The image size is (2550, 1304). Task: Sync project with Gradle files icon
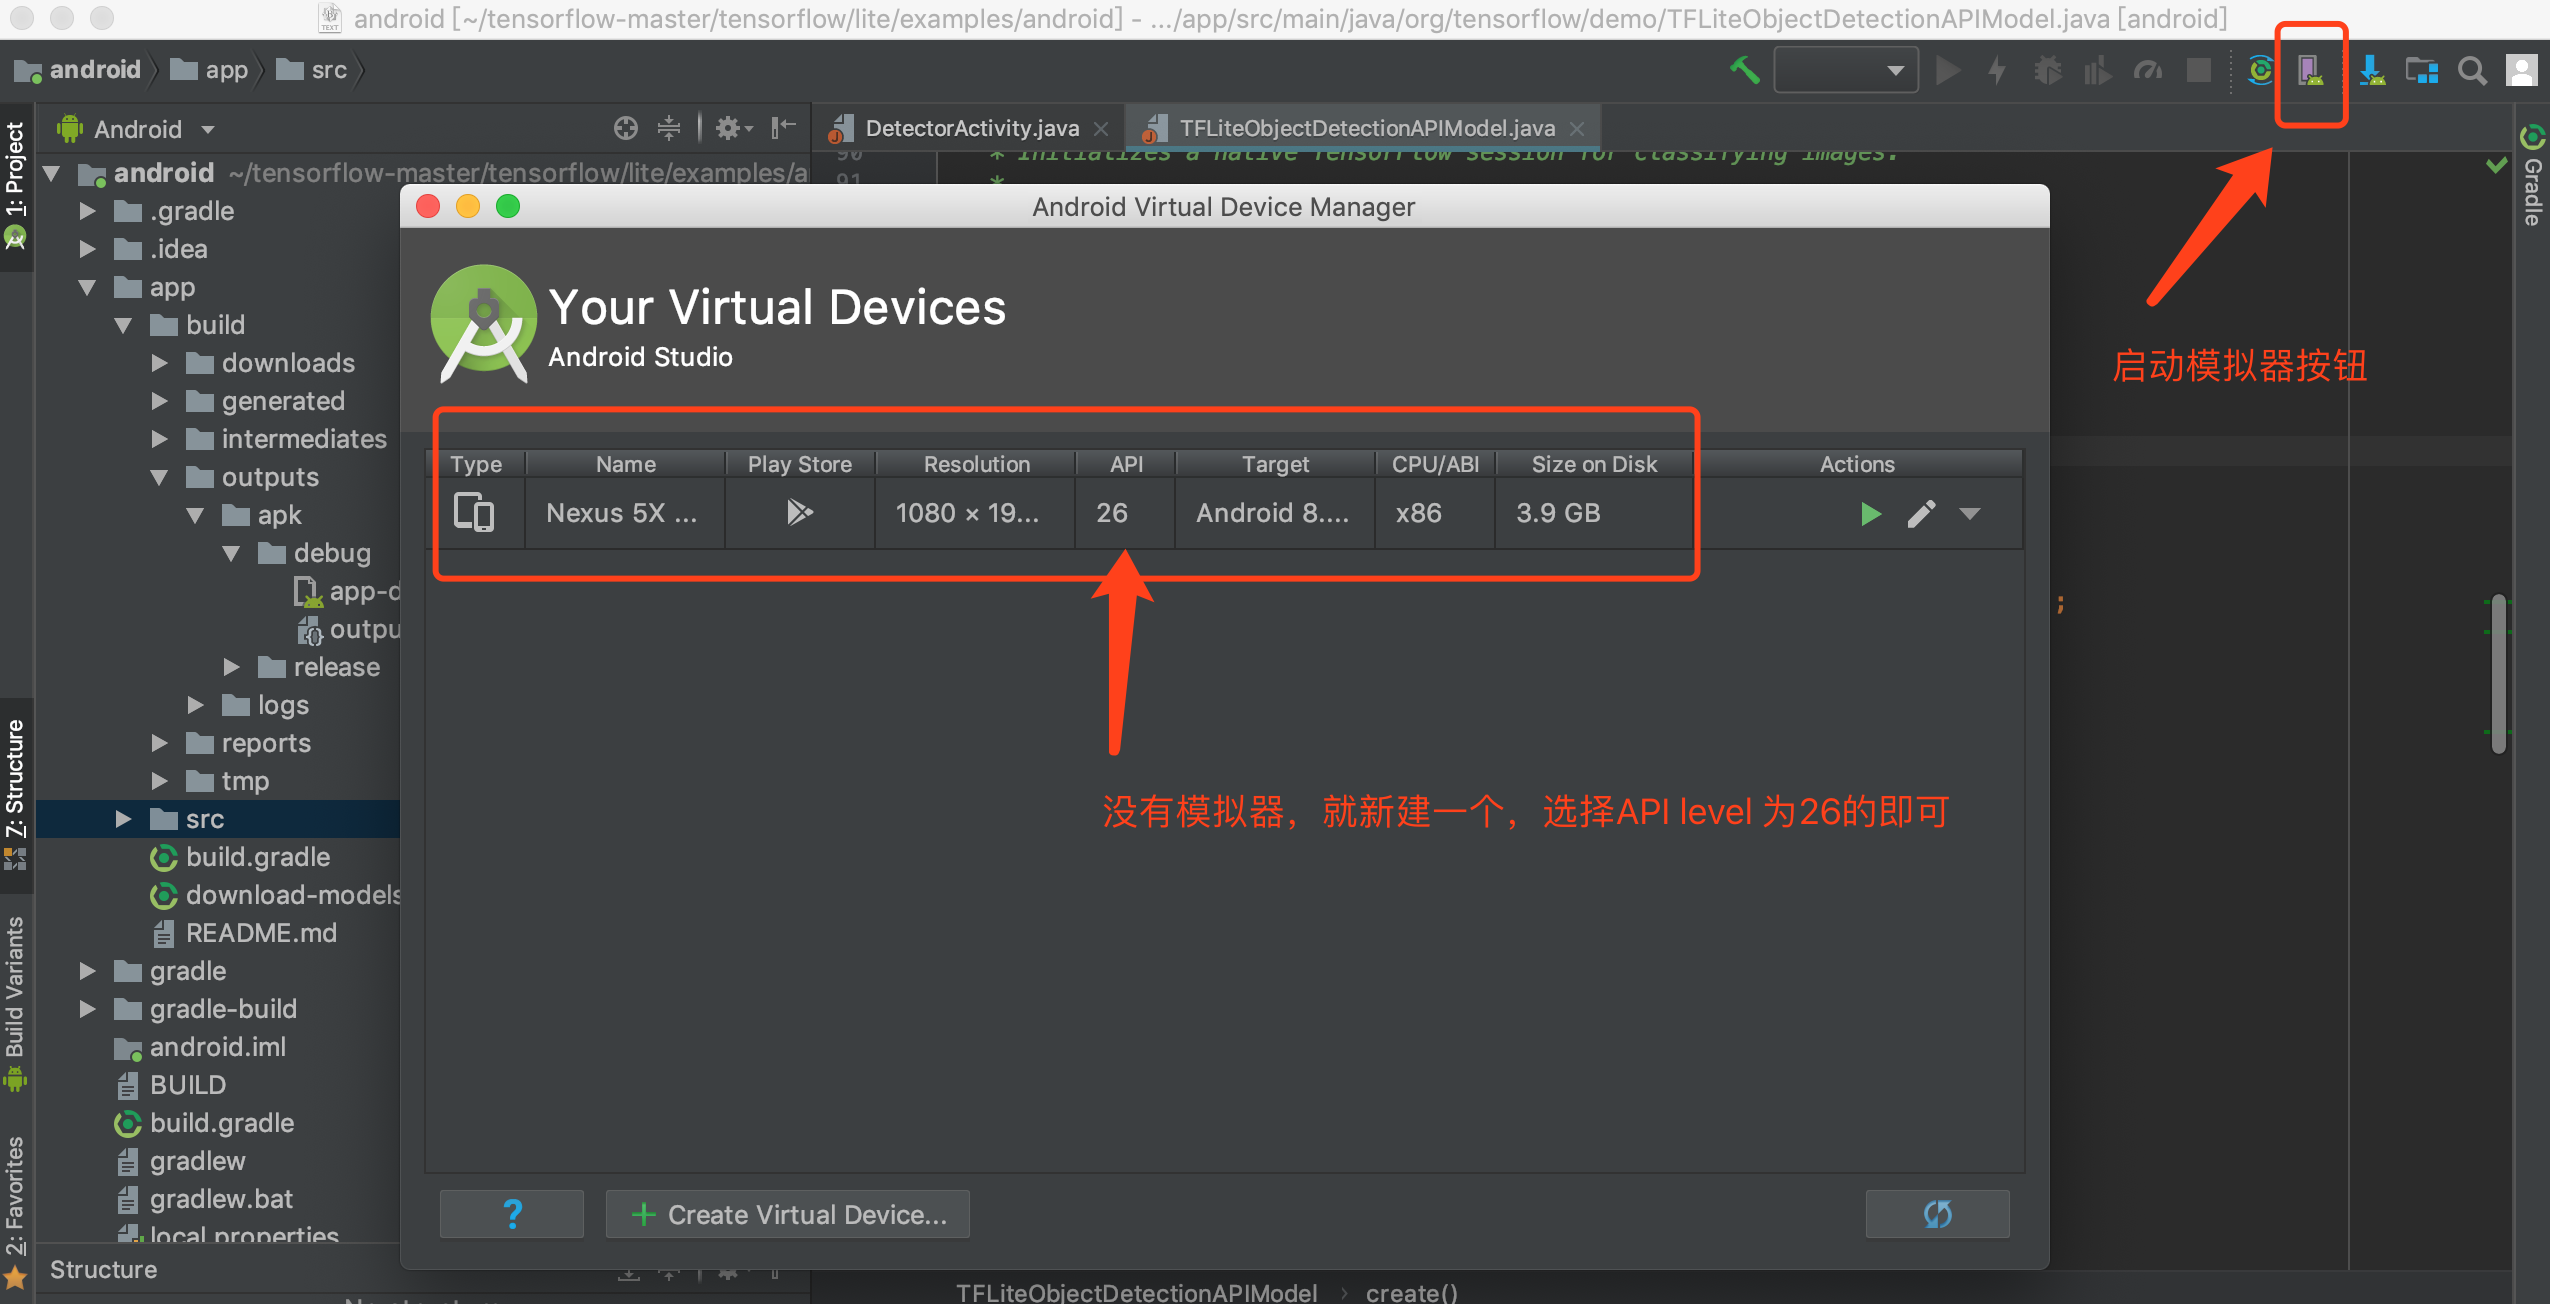2260,70
